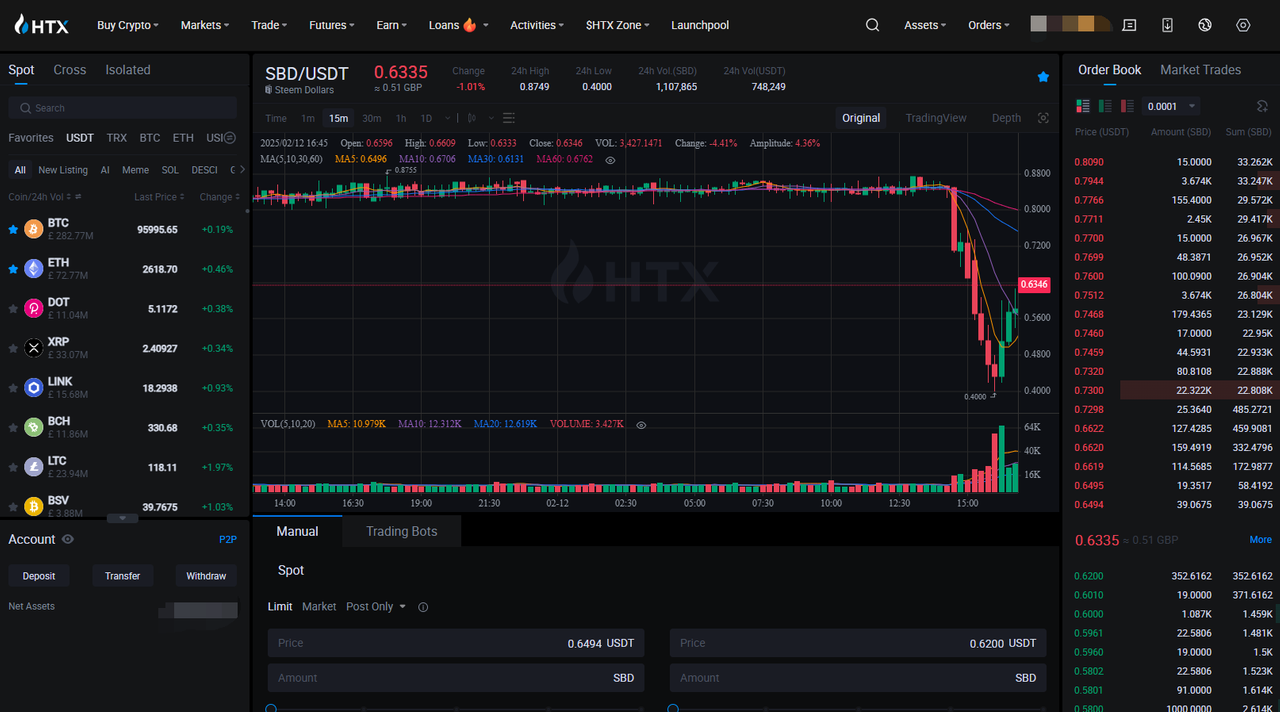Expand the $HTX Zone menu
This screenshot has width=1280, height=712.
click(617, 25)
